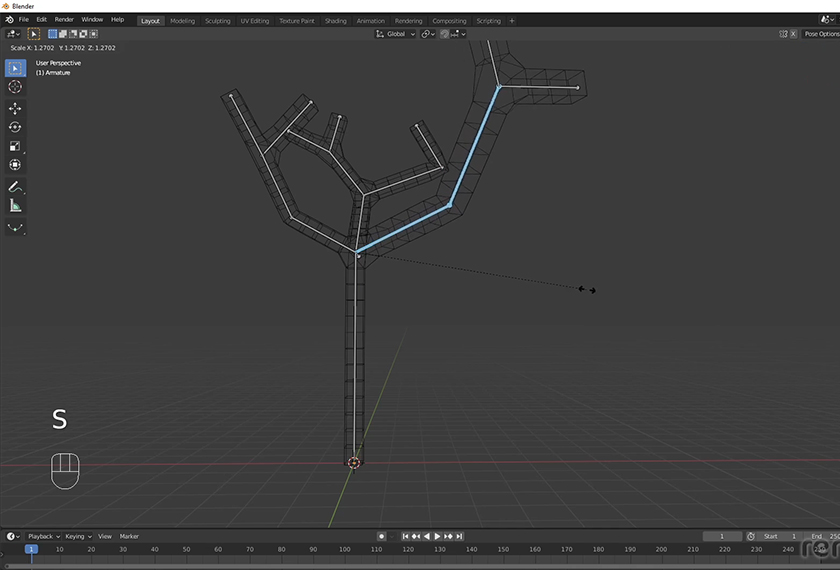Expand the Playback dropdown in timeline
Viewport: 840px width, 570px height.
pyautogui.click(x=43, y=536)
